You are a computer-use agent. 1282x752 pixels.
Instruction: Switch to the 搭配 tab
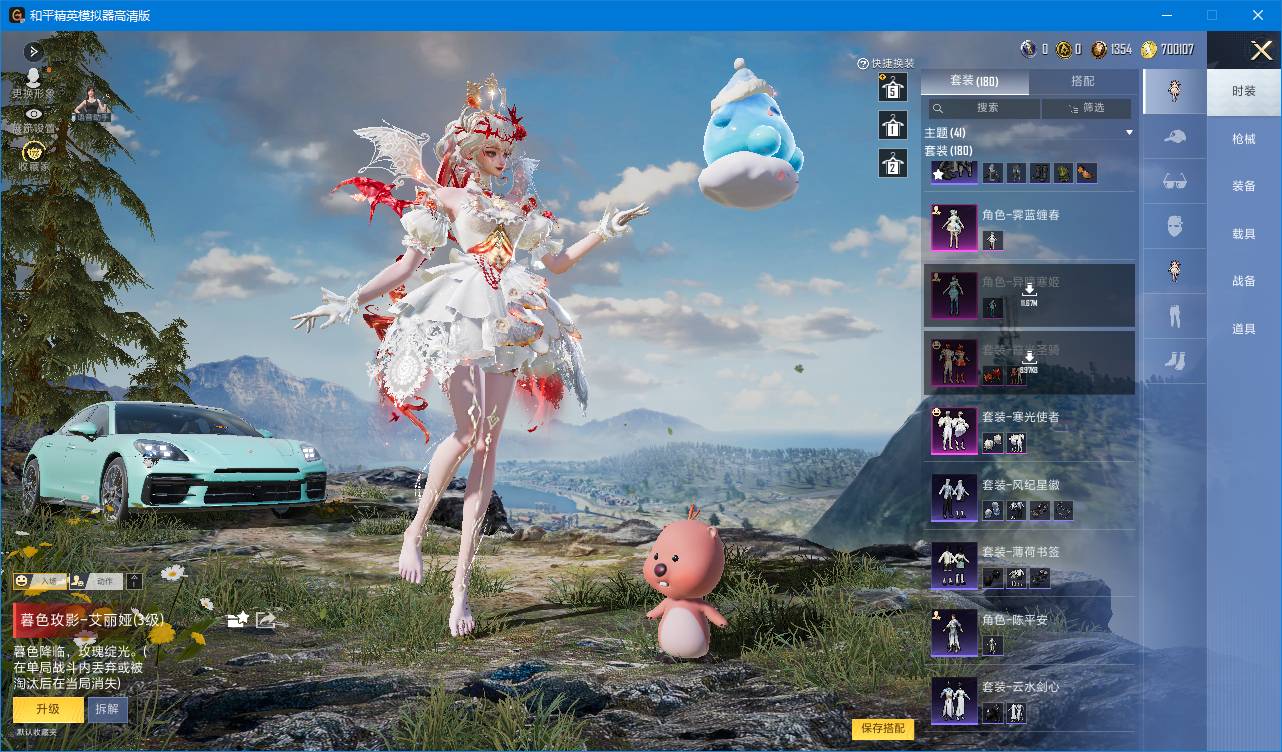(1082, 81)
